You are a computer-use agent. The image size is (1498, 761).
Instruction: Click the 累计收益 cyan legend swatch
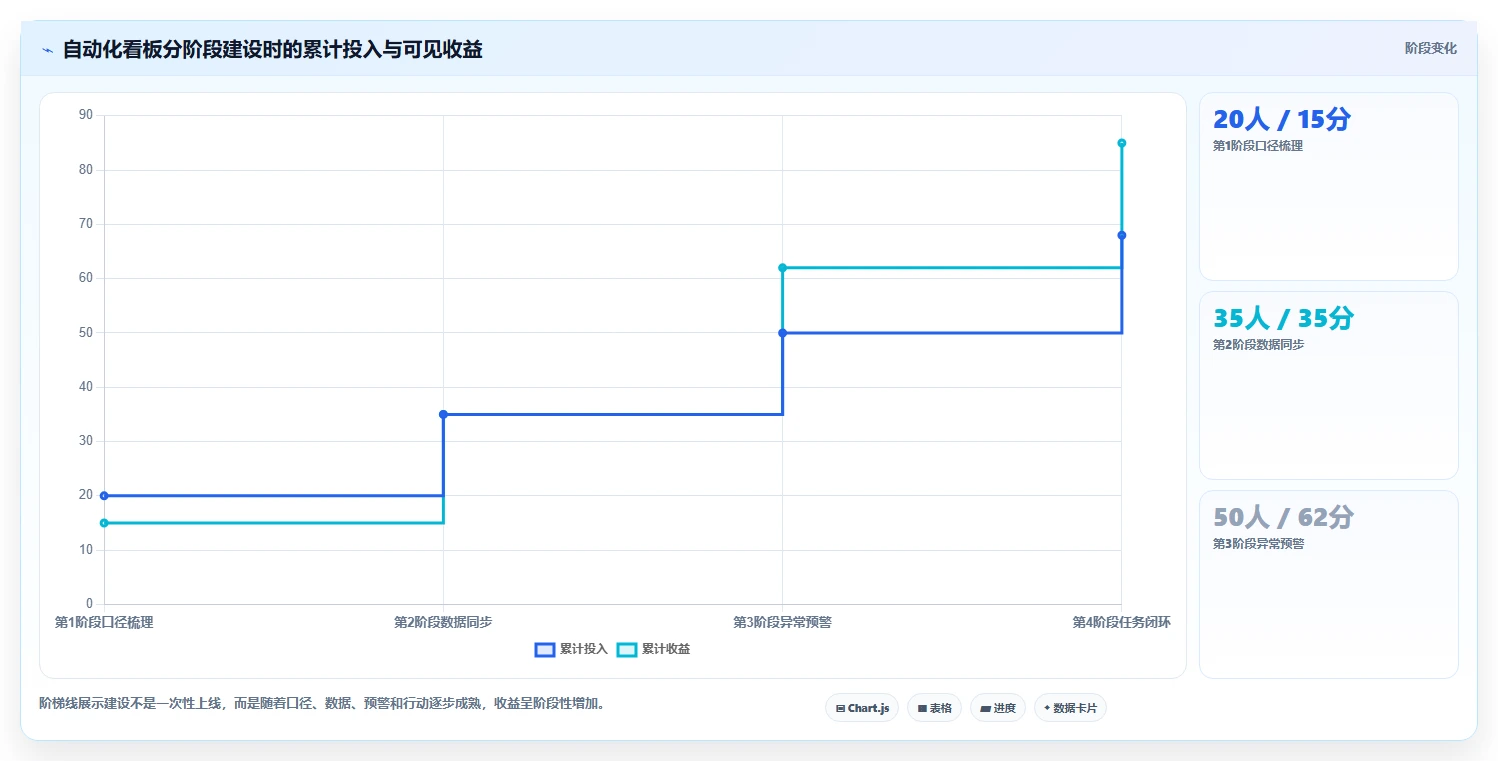point(627,649)
